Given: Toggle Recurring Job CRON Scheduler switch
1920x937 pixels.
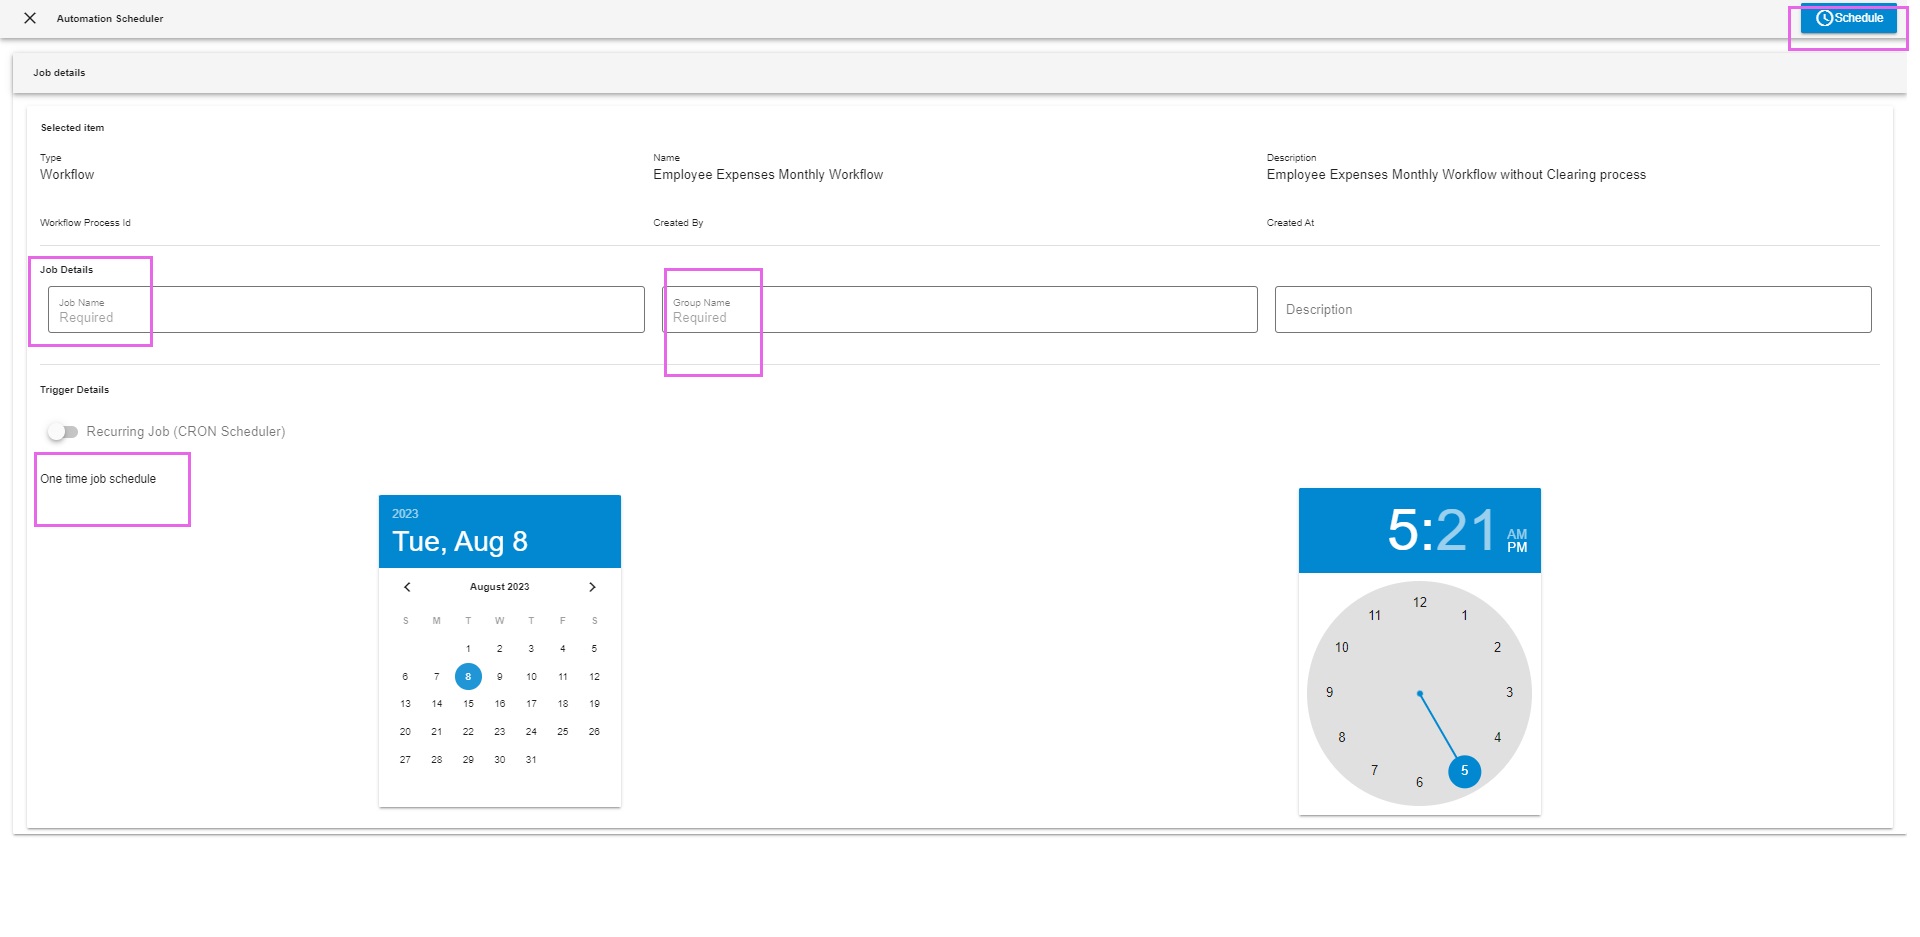Looking at the screenshot, I should pyautogui.click(x=62, y=432).
